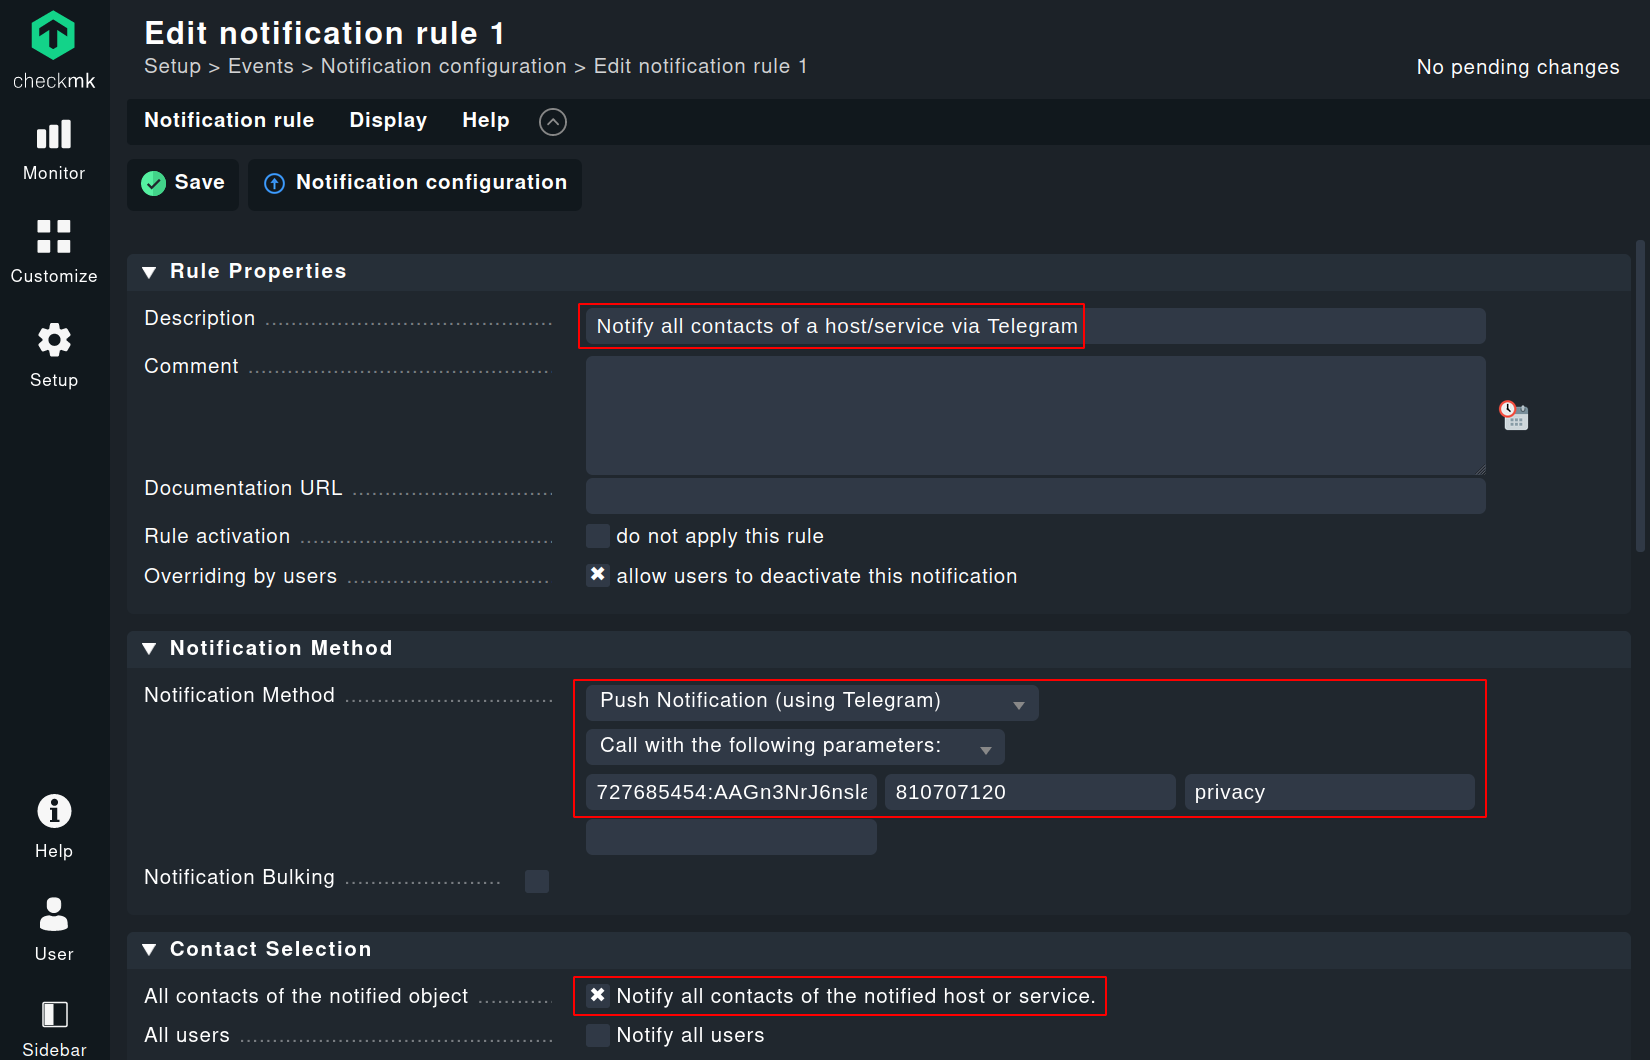The height and width of the screenshot is (1060, 1650).
Task: Open 'Call with the following parameters' dropdown
Action: [795, 746]
